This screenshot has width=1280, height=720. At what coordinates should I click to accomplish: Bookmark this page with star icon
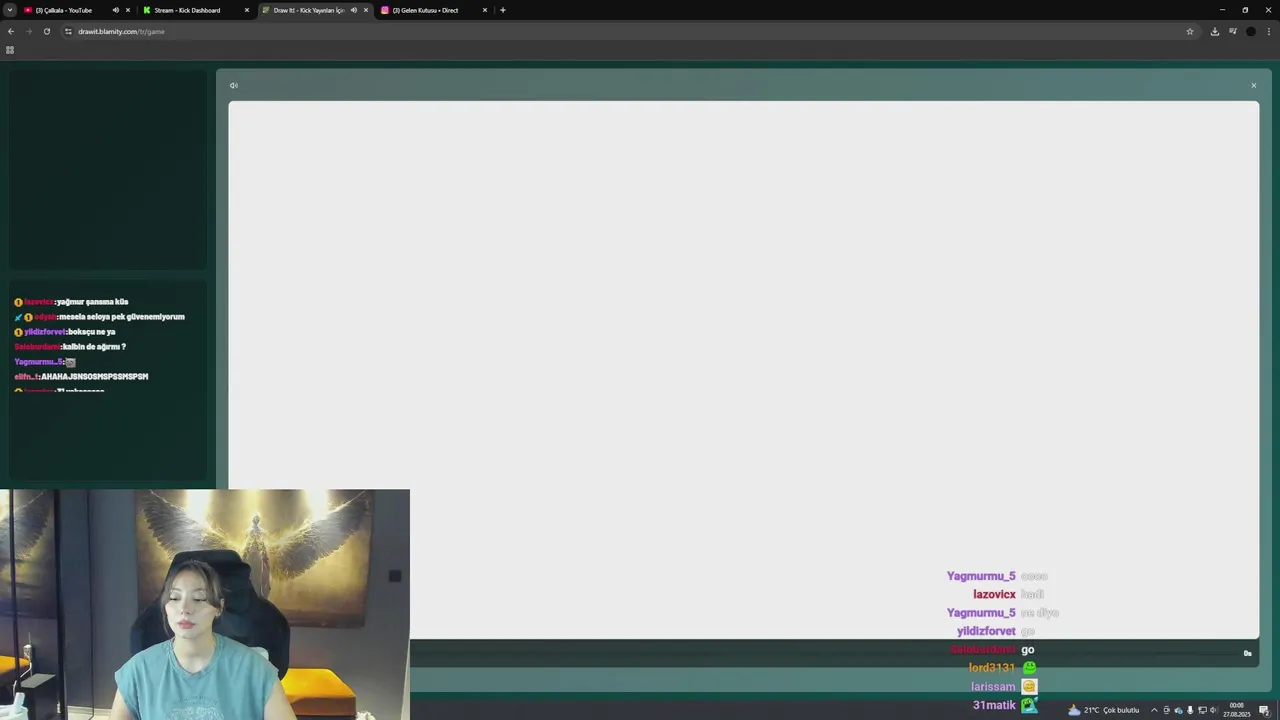pos(1190,31)
